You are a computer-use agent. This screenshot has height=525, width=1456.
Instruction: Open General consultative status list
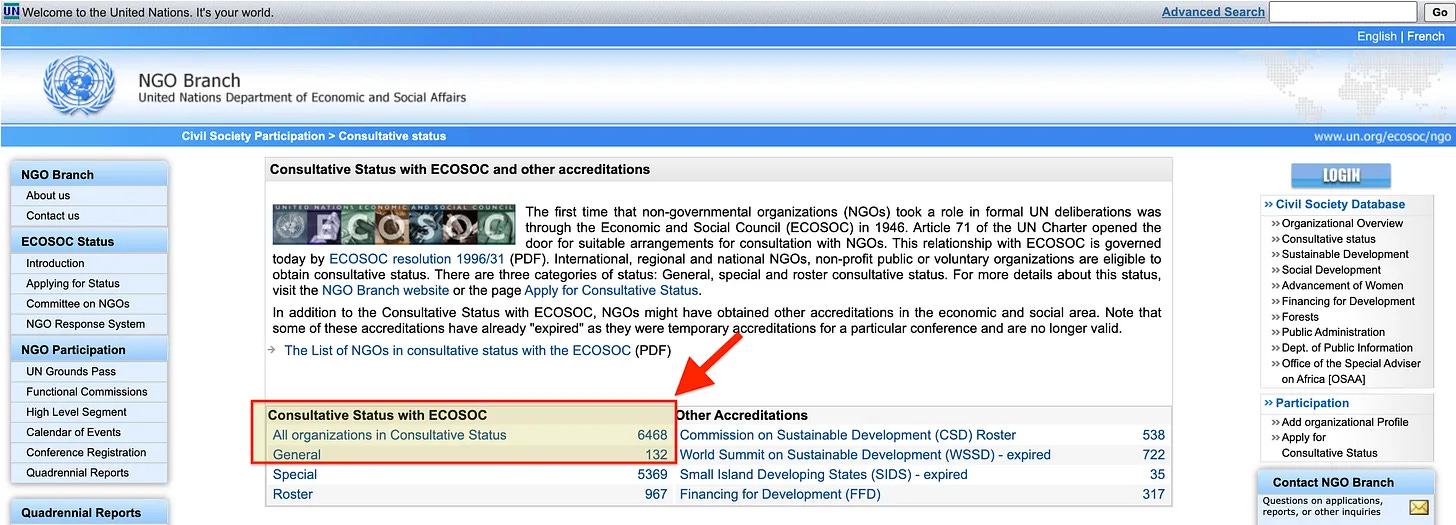coord(297,455)
